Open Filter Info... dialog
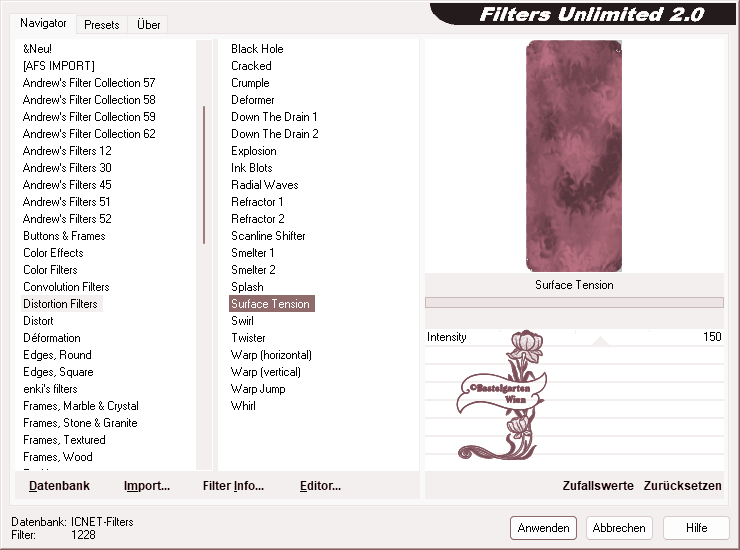 point(233,486)
